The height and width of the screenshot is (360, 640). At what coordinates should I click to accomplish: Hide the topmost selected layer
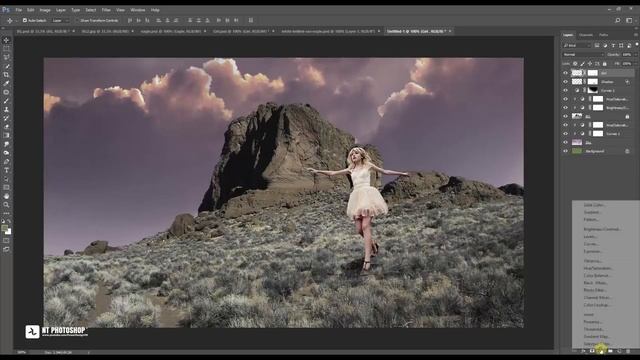click(x=565, y=73)
